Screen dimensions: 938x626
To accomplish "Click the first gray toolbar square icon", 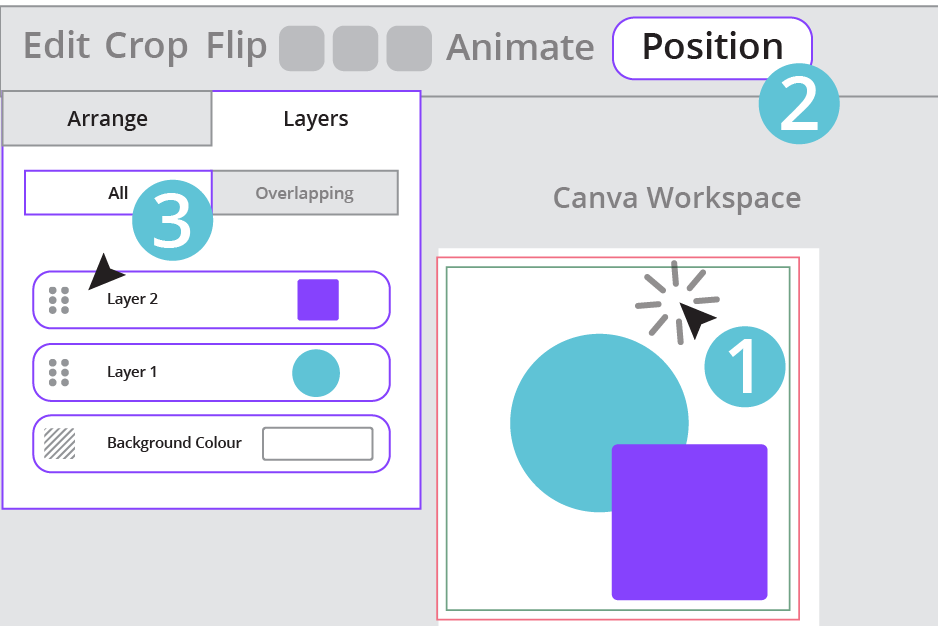I will click(x=301, y=48).
